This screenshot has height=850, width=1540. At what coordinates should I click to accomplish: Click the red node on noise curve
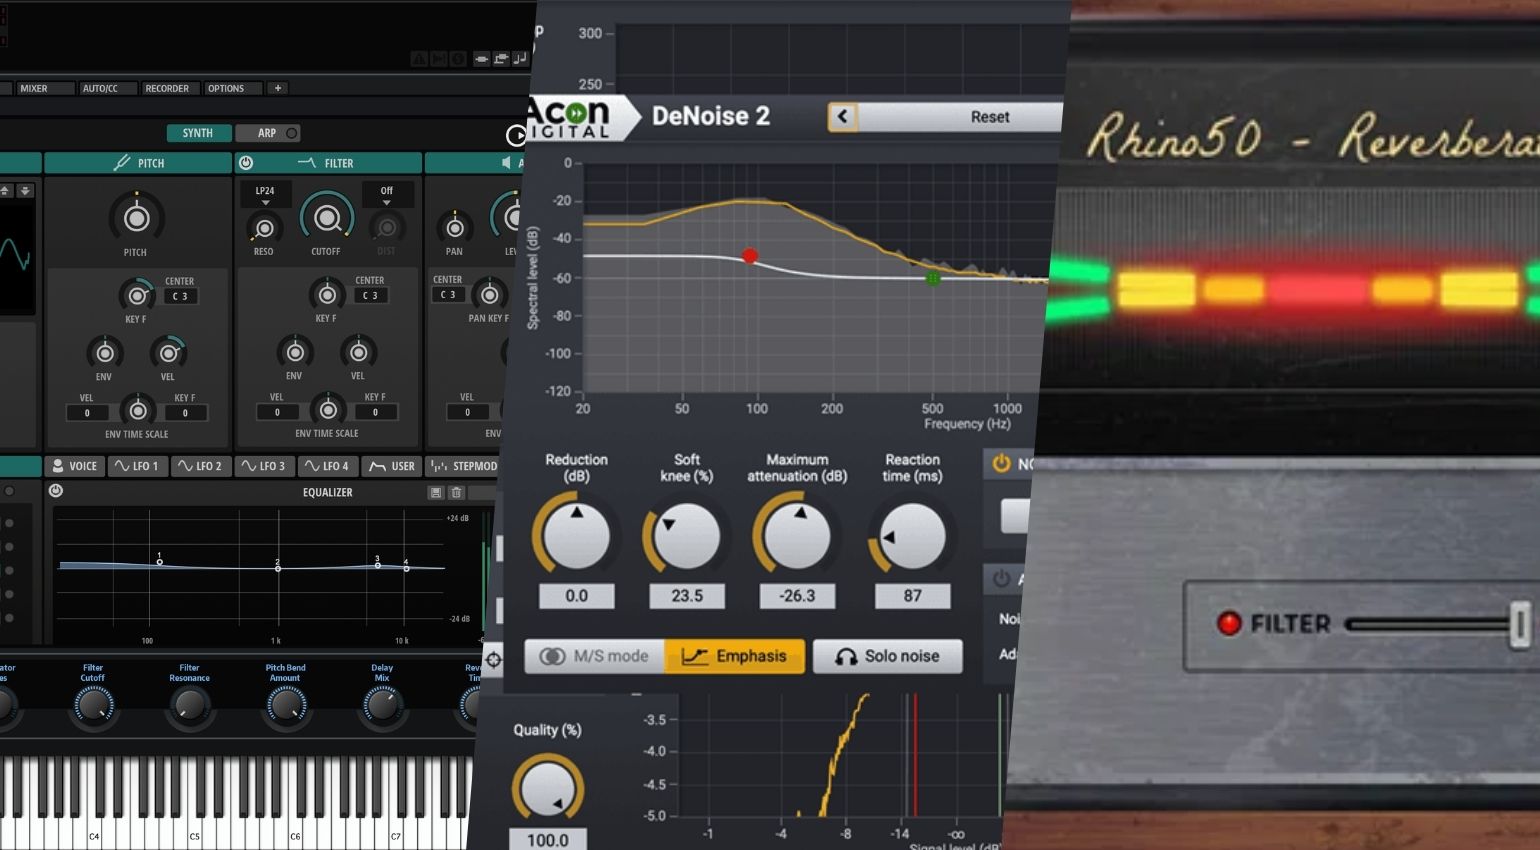750,256
